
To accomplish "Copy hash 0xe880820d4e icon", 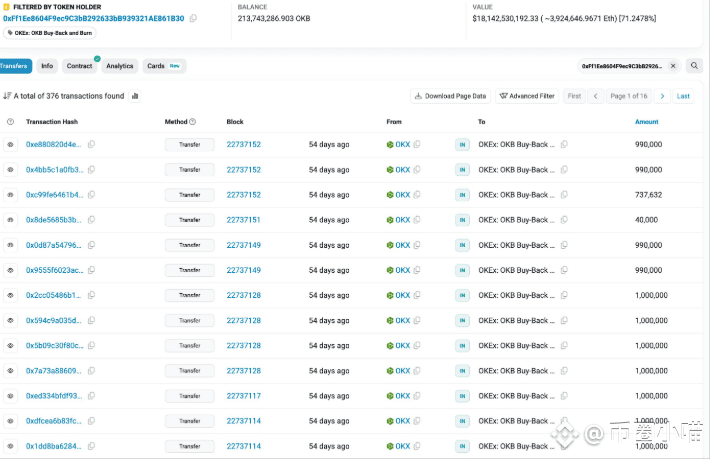I will [x=91, y=144].
